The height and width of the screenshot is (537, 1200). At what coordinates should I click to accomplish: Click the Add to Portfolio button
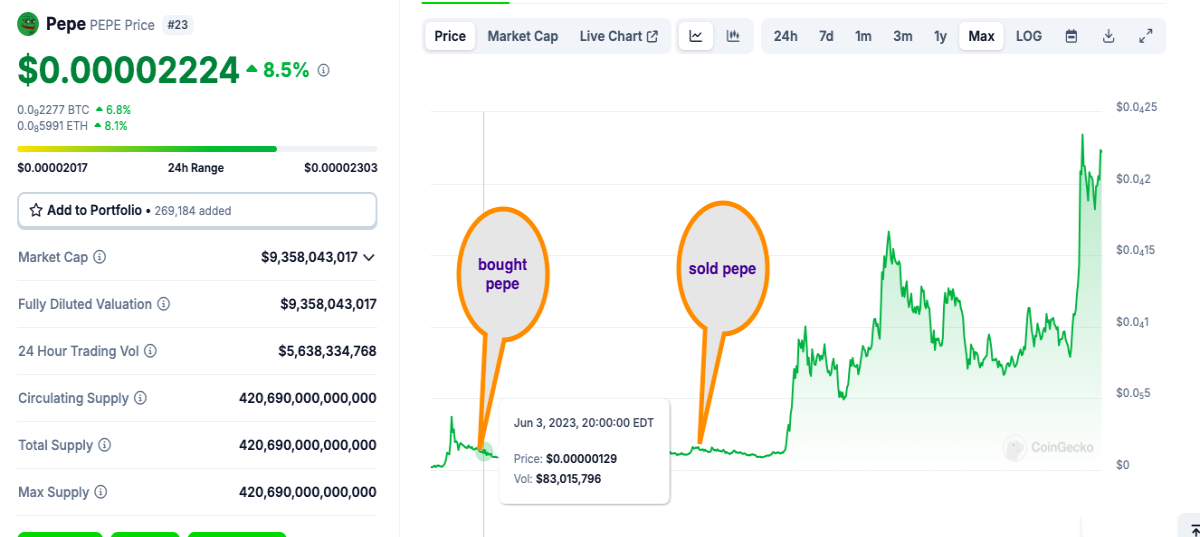tap(197, 211)
